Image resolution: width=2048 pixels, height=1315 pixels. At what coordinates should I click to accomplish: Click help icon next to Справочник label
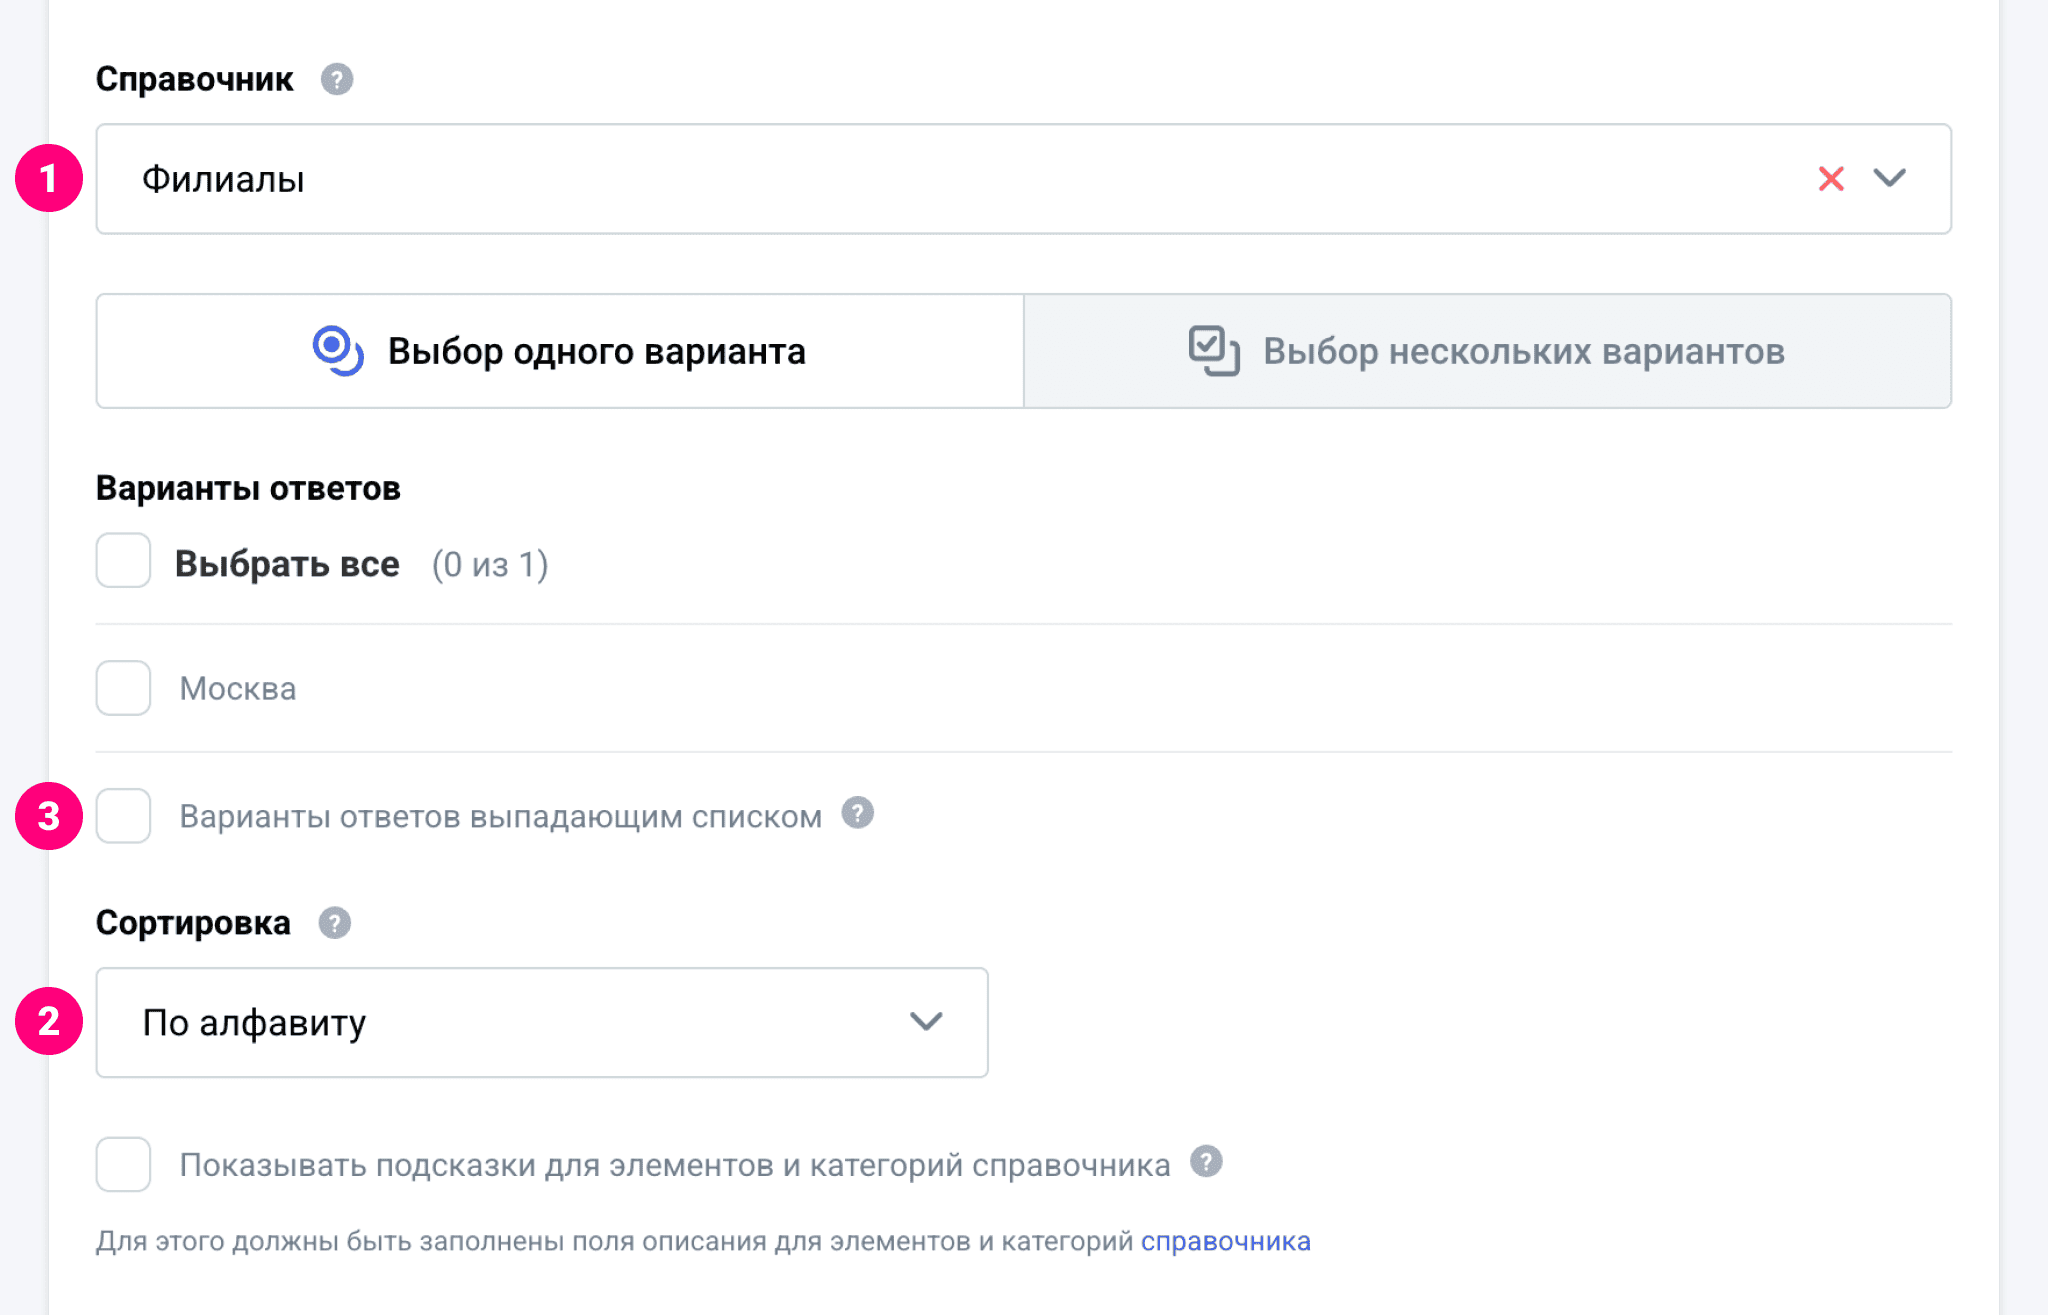(x=337, y=79)
